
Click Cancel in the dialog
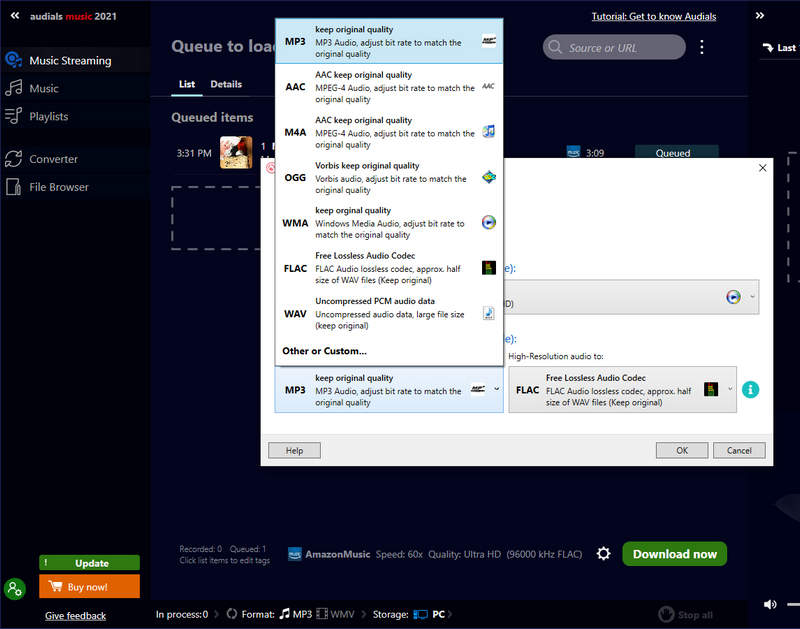[x=739, y=450]
